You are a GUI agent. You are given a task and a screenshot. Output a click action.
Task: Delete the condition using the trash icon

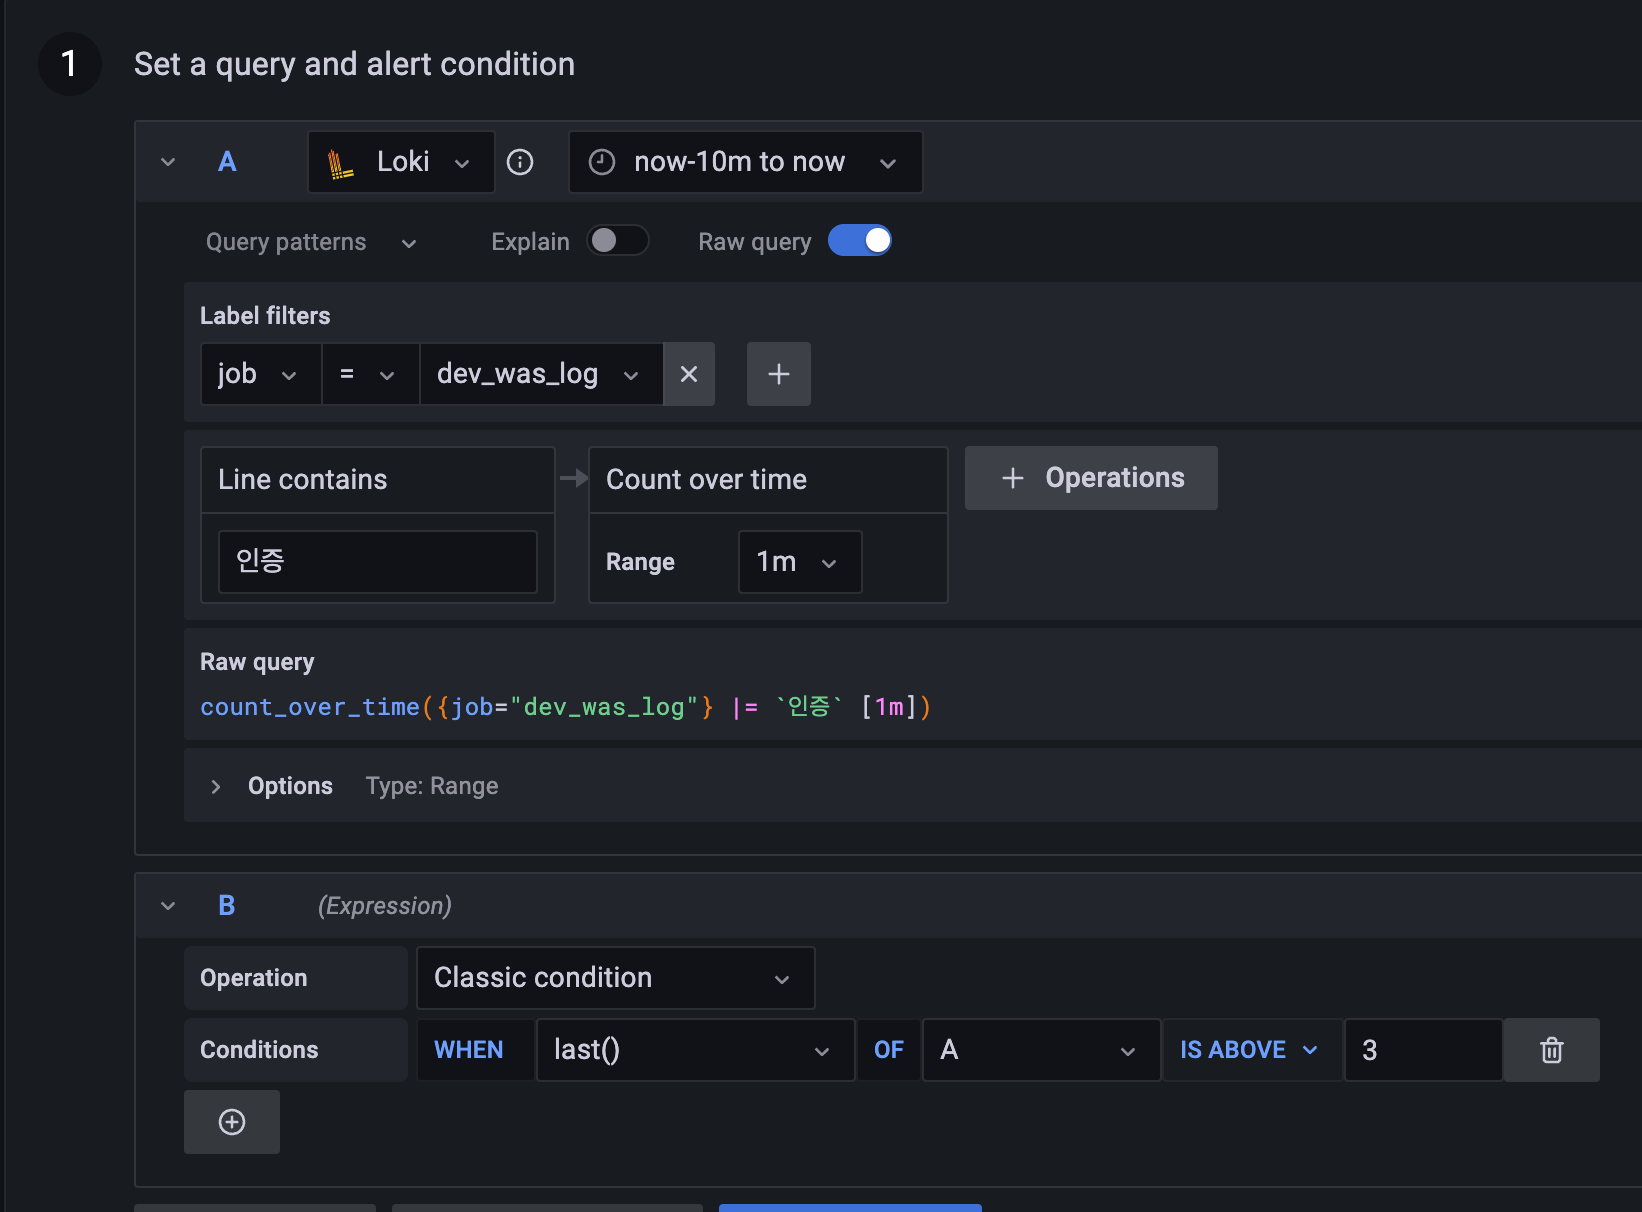[1552, 1050]
